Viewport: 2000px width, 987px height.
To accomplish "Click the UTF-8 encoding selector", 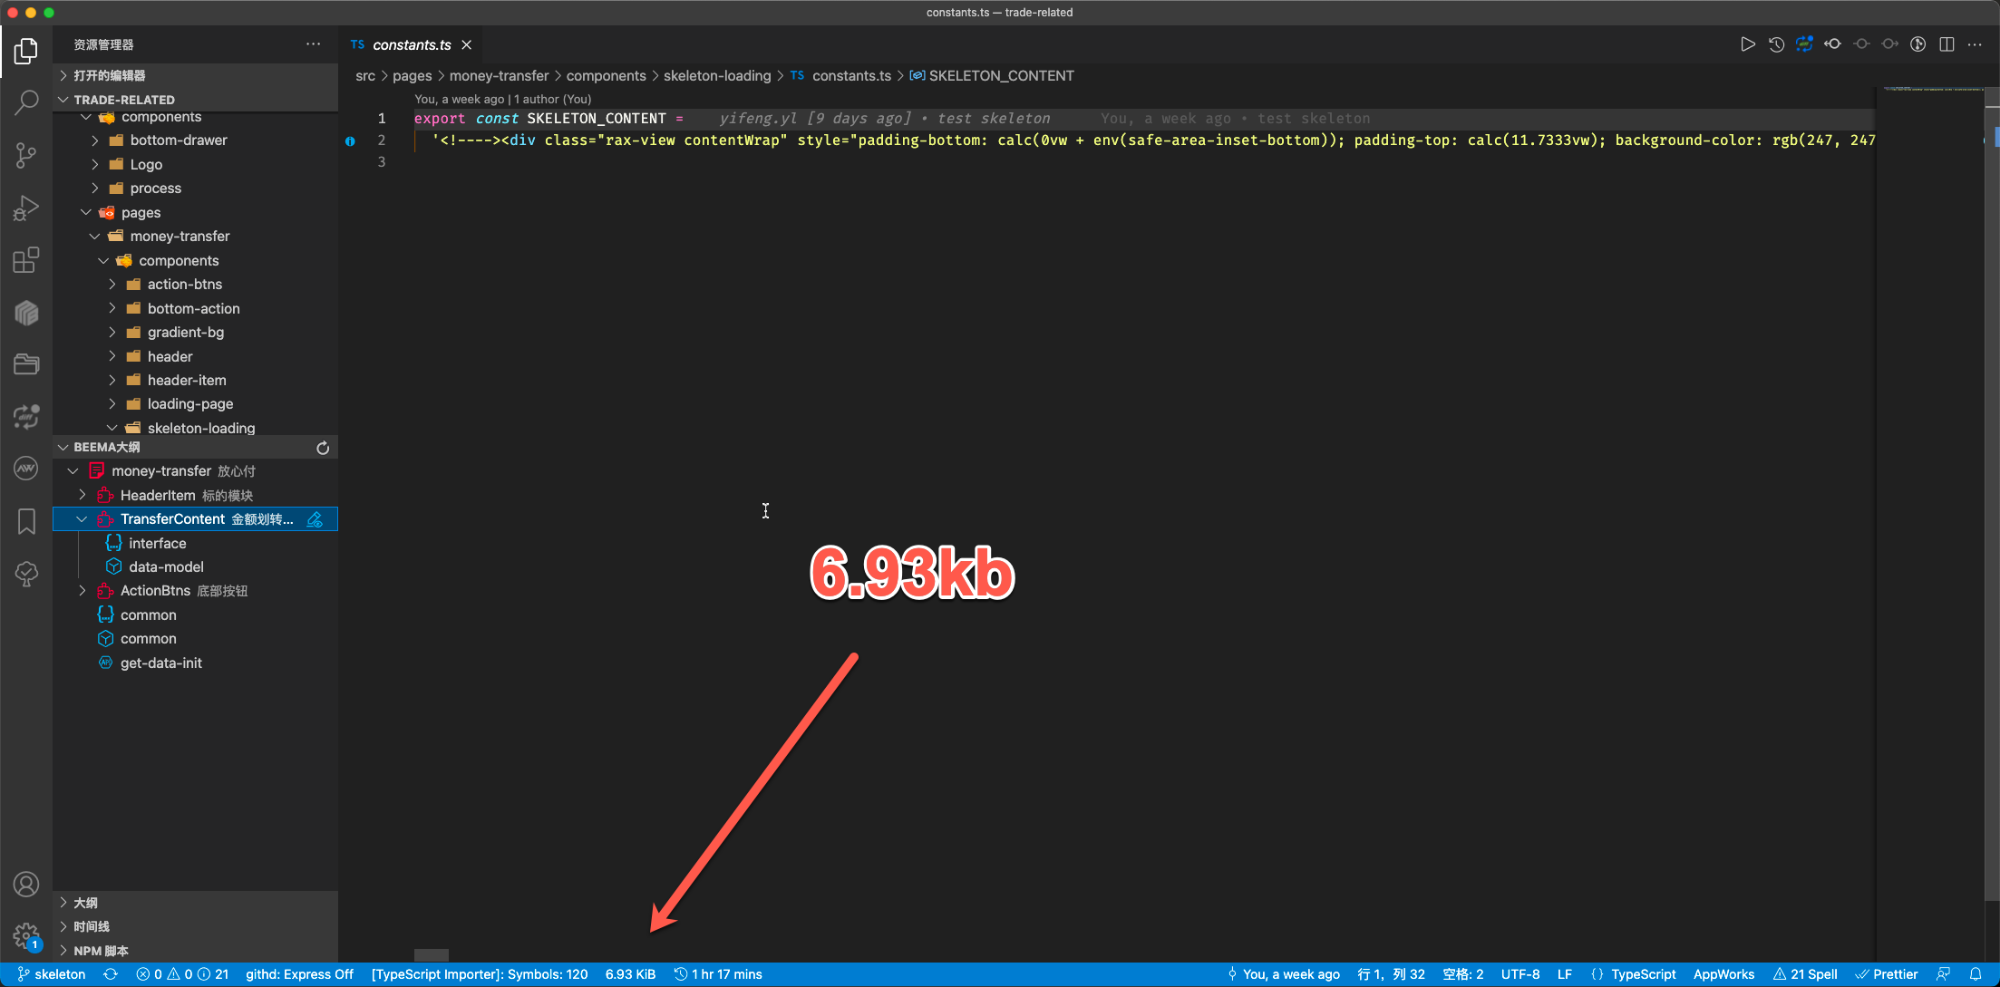I will 1520,974.
